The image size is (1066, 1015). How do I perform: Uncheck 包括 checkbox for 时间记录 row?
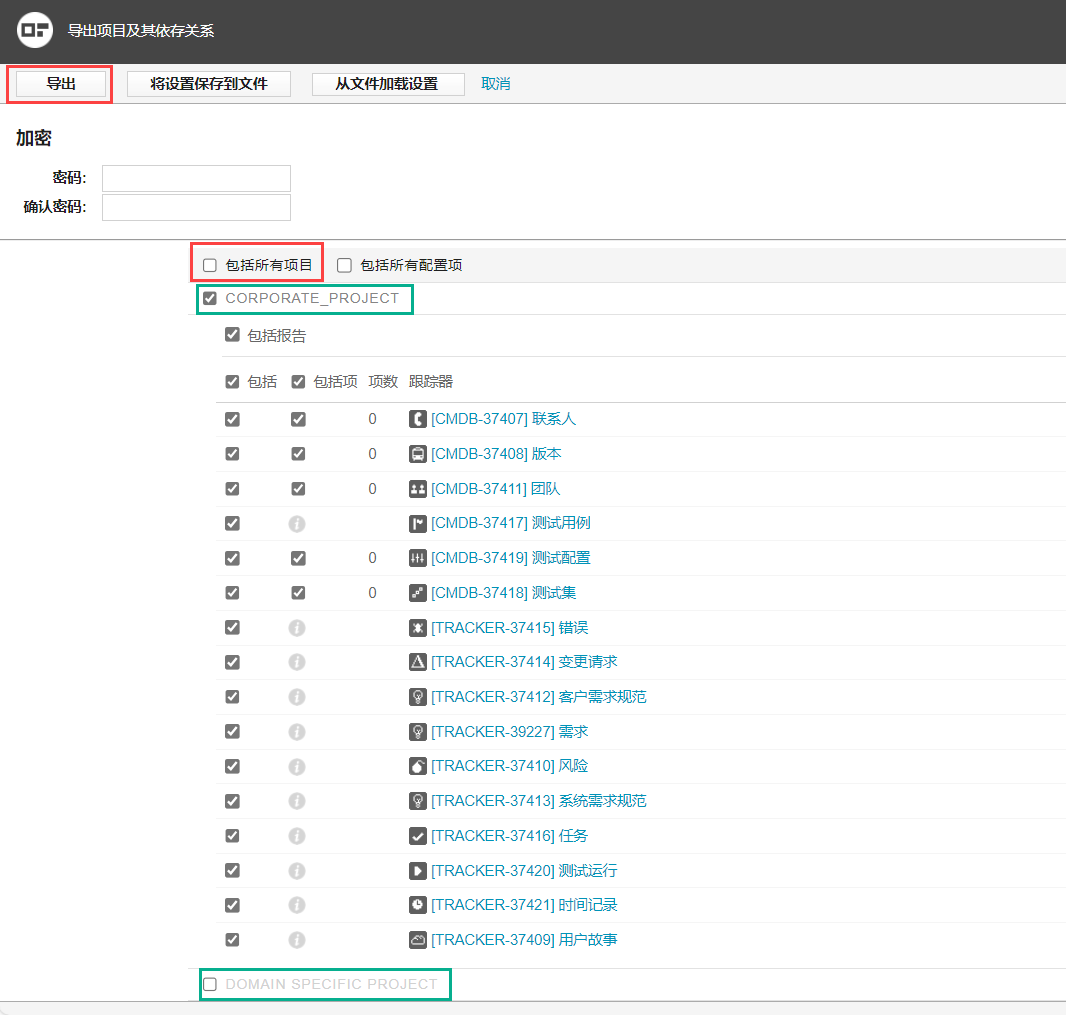click(x=233, y=905)
